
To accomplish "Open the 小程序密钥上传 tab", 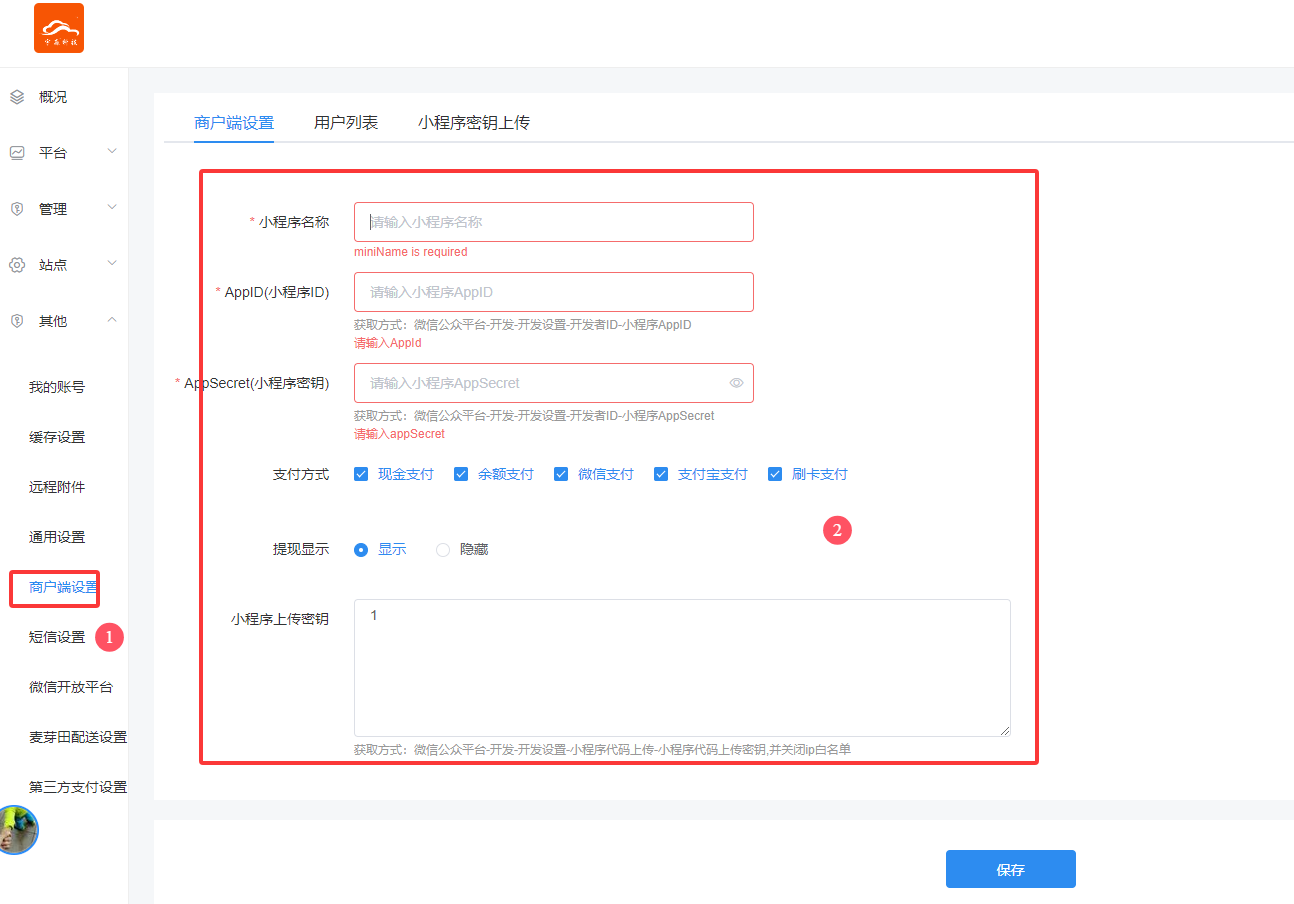I will tap(474, 122).
